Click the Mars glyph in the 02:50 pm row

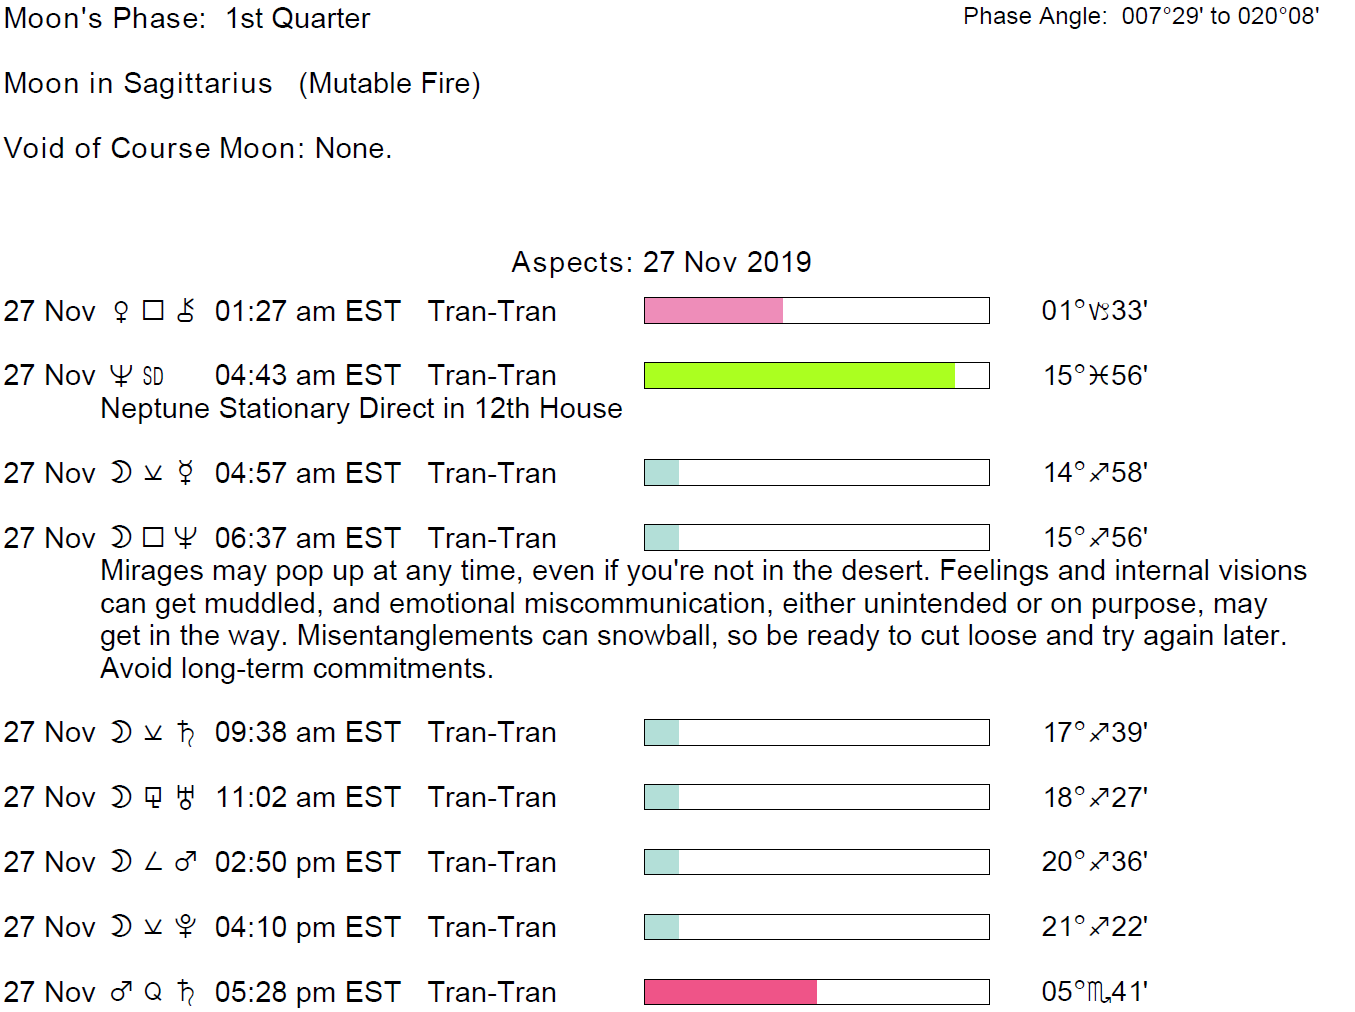[x=185, y=862]
